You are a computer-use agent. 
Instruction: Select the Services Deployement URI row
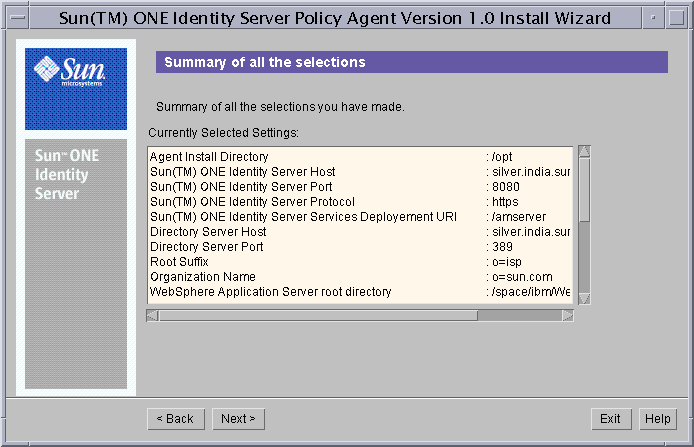[360, 217]
